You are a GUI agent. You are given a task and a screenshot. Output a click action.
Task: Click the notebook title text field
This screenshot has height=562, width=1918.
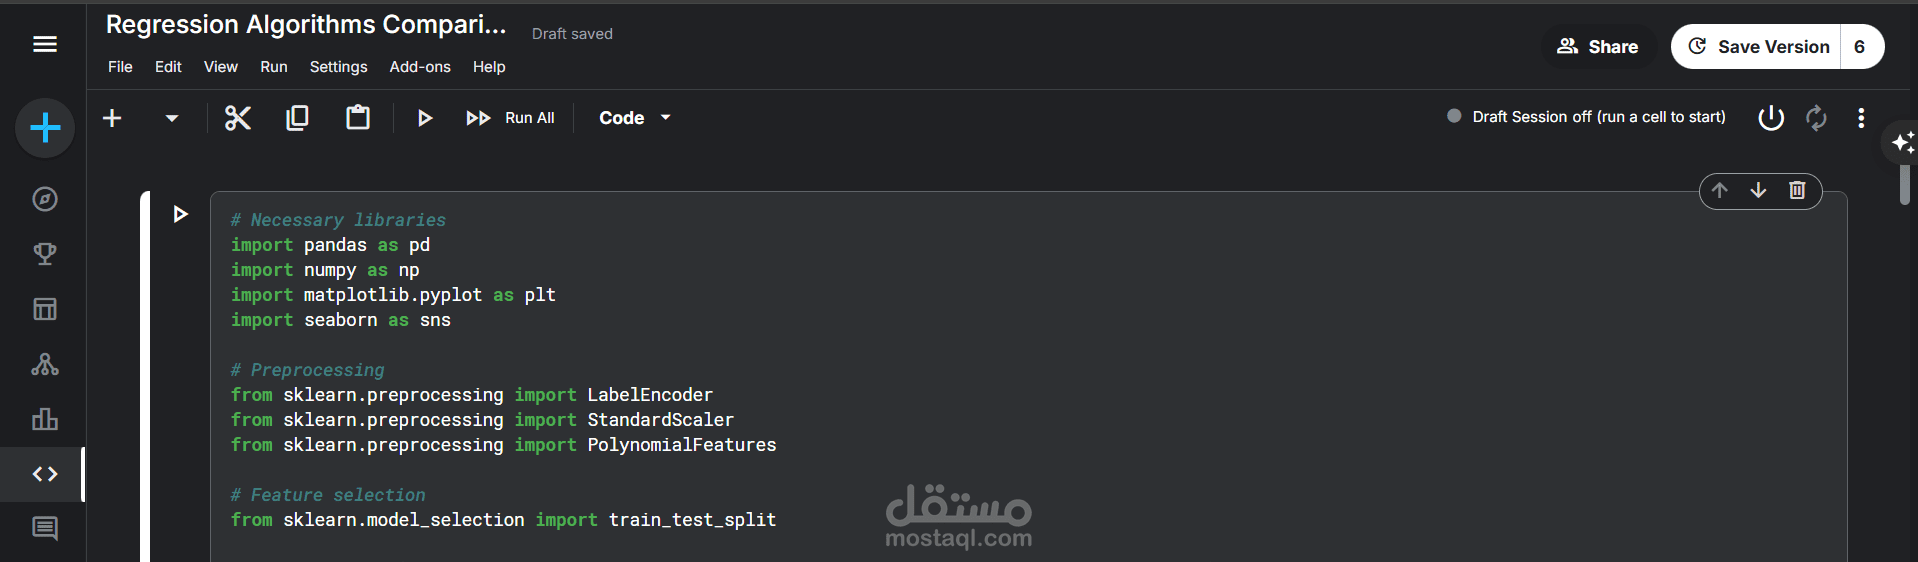(306, 25)
